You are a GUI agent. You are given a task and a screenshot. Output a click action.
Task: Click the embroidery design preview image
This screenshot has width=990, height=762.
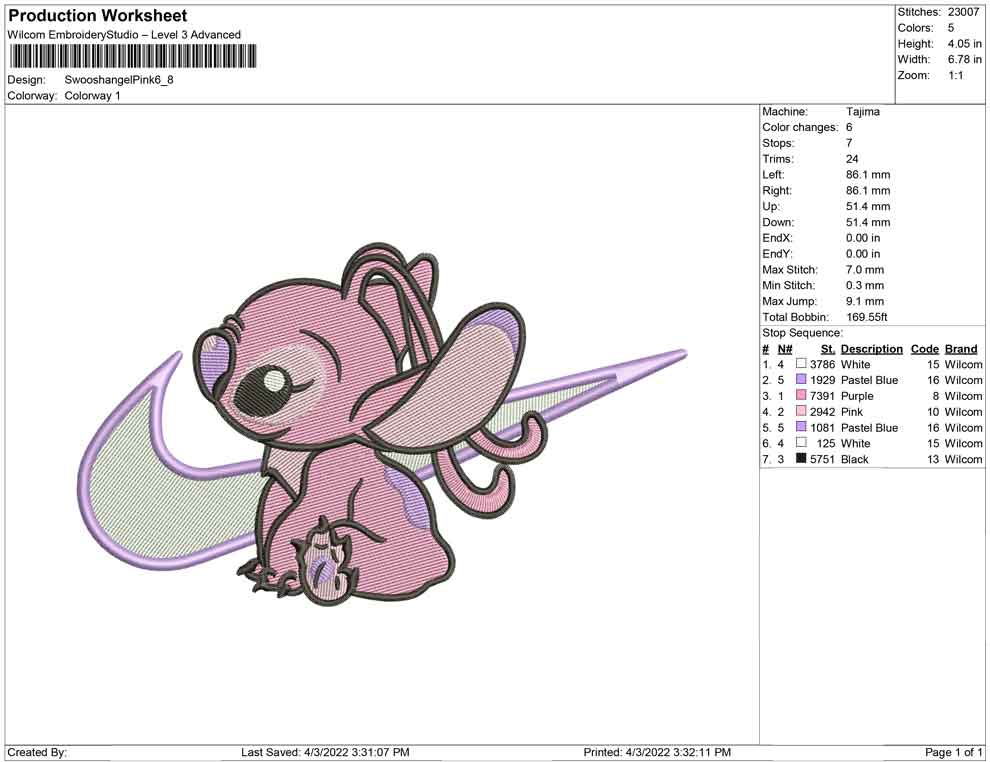[x=384, y=423]
